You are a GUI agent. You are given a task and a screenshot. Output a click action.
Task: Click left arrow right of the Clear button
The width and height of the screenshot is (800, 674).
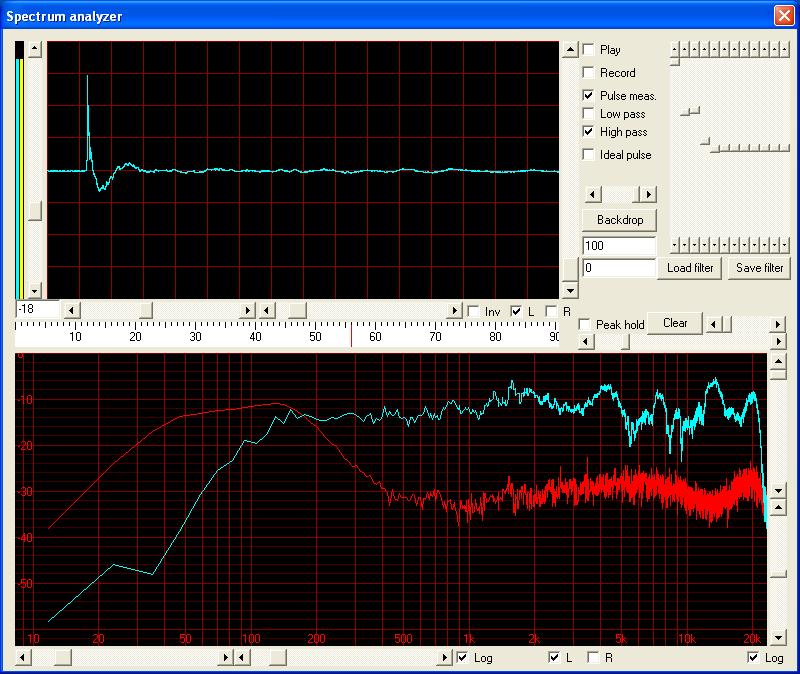click(714, 324)
